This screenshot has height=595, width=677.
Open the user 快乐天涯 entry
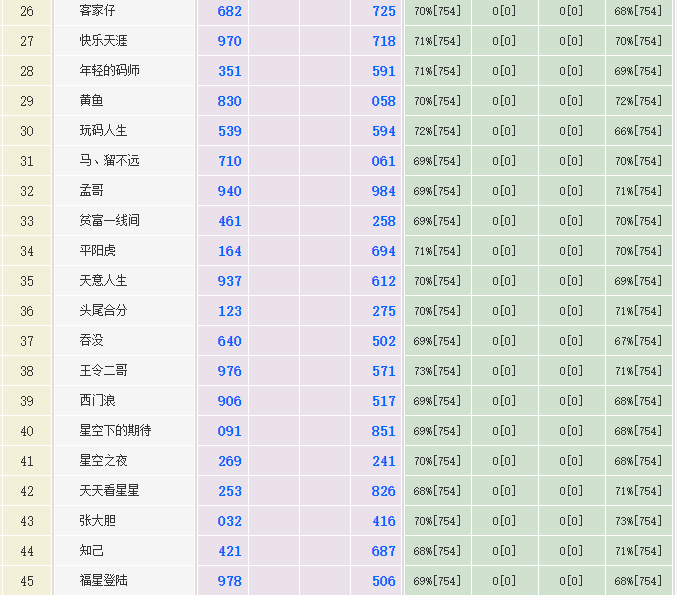pyautogui.click(x=103, y=41)
